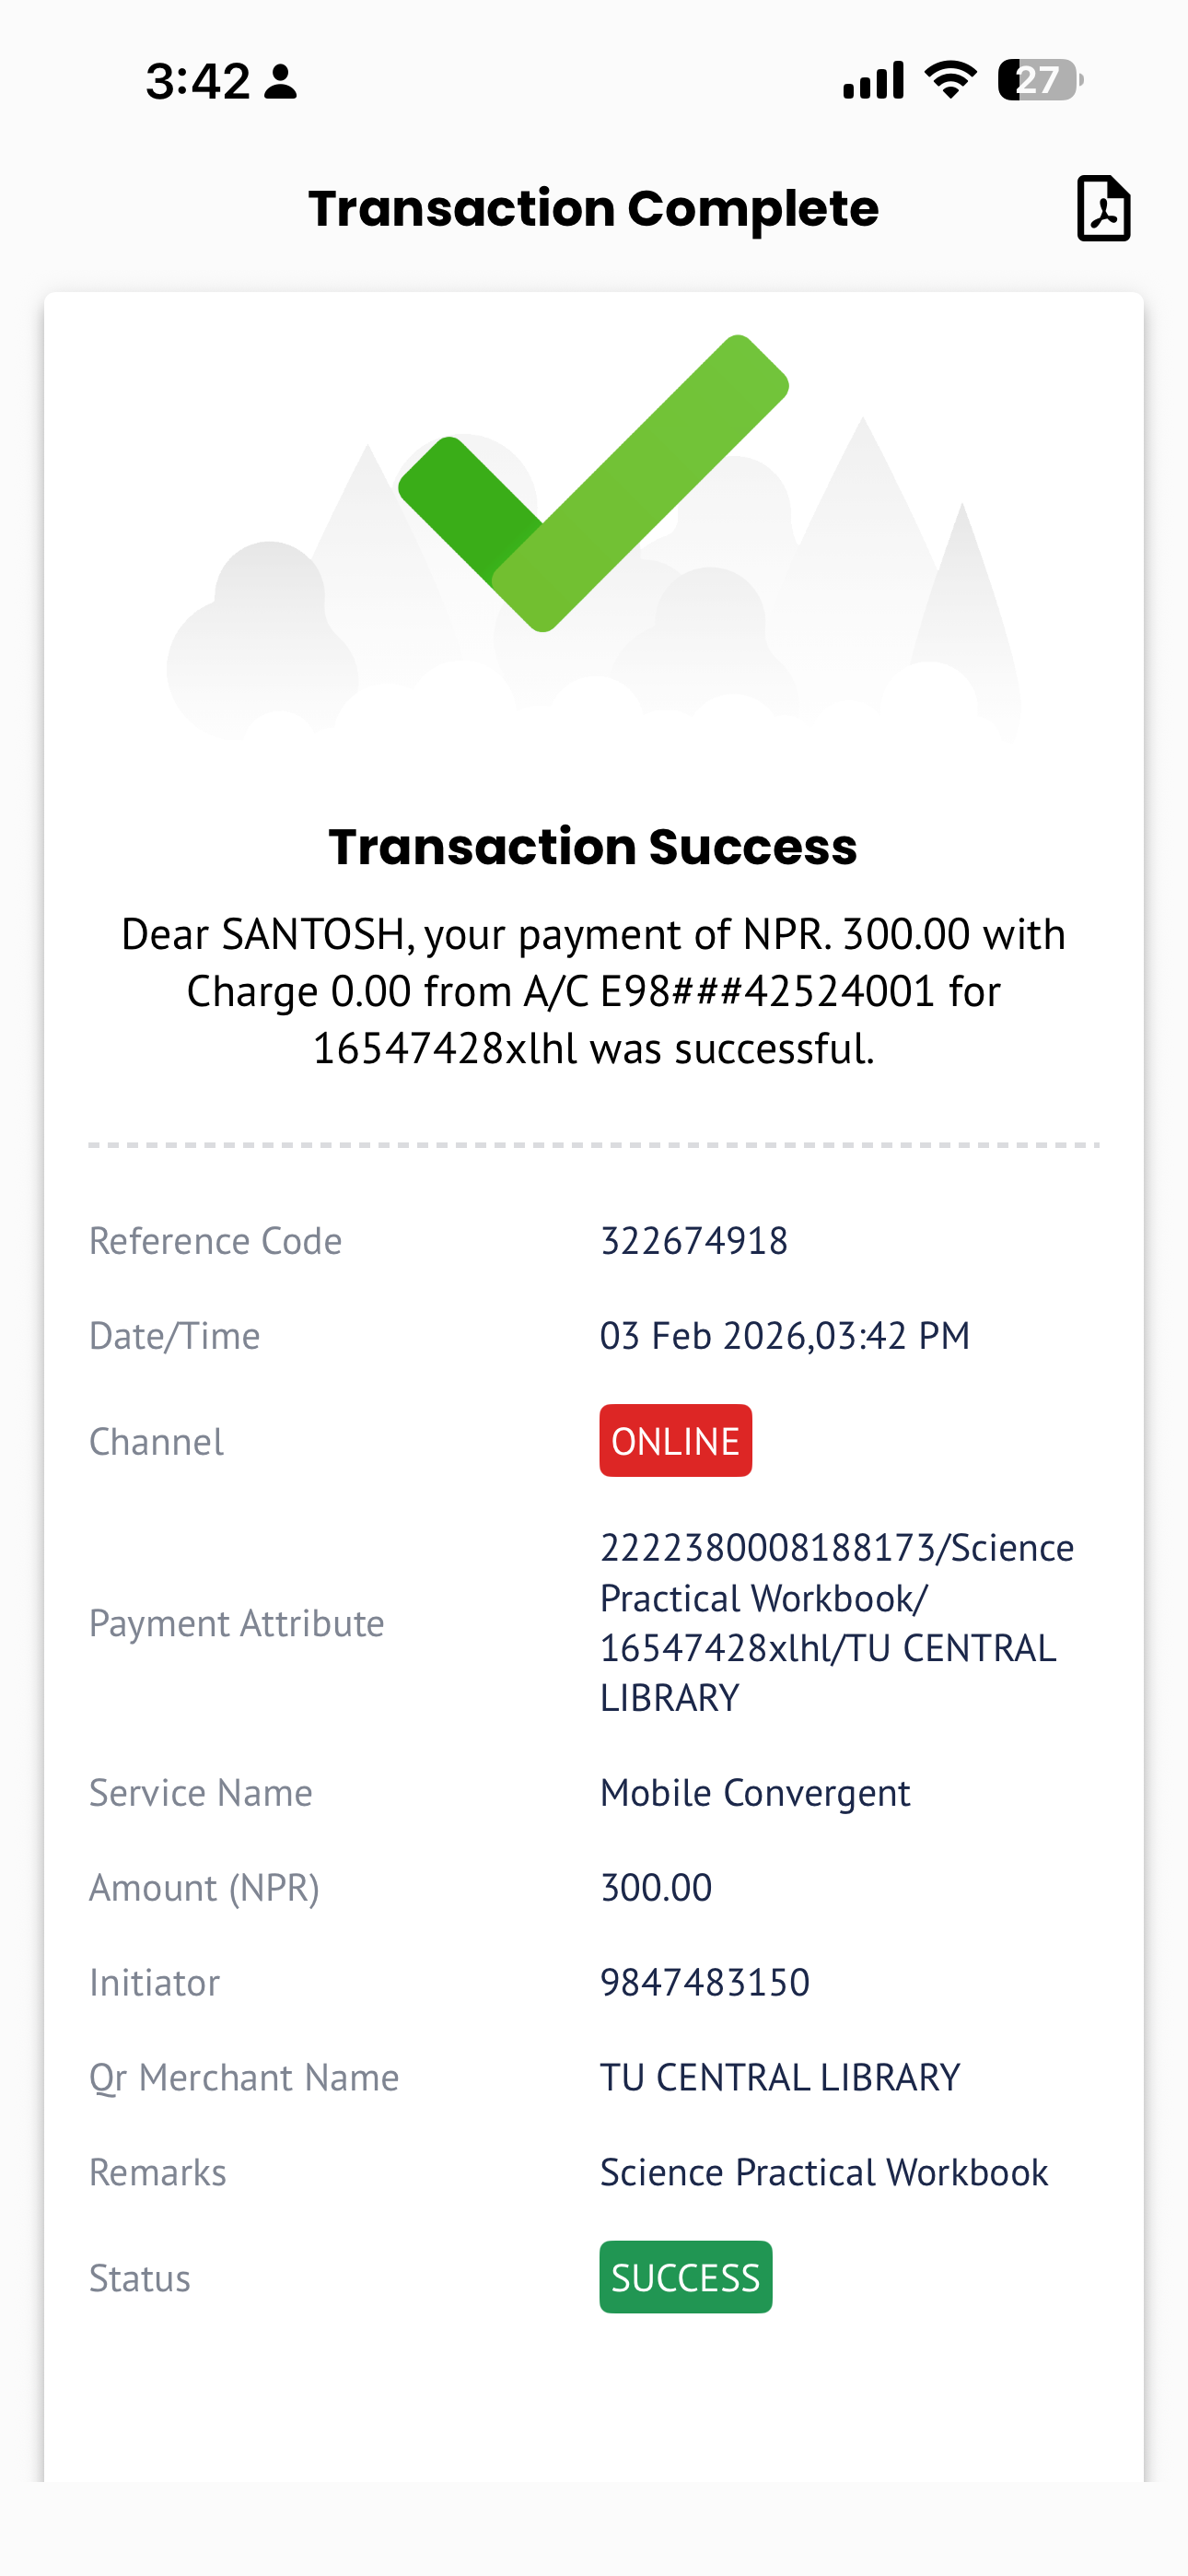Tap the Transaction Complete header title
The width and height of the screenshot is (1188, 2576).
click(x=593, y=208)
